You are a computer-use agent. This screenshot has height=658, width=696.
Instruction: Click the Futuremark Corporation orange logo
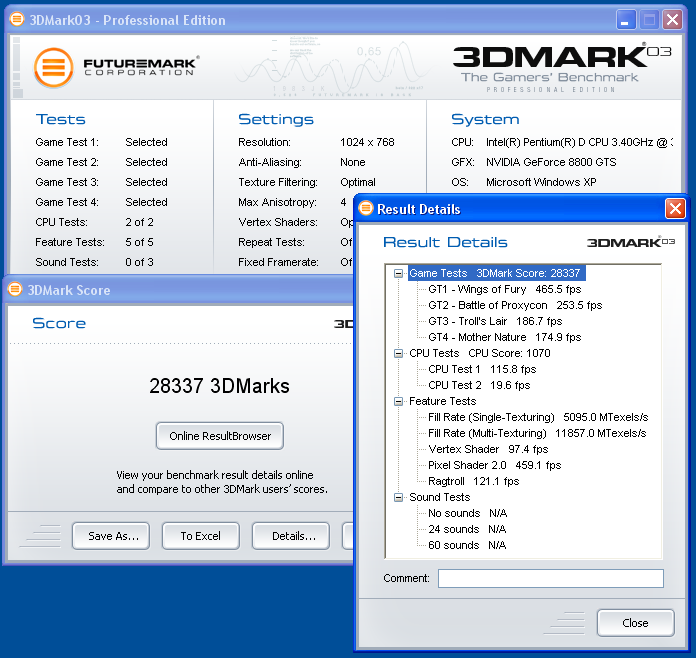tap(54, 68)
